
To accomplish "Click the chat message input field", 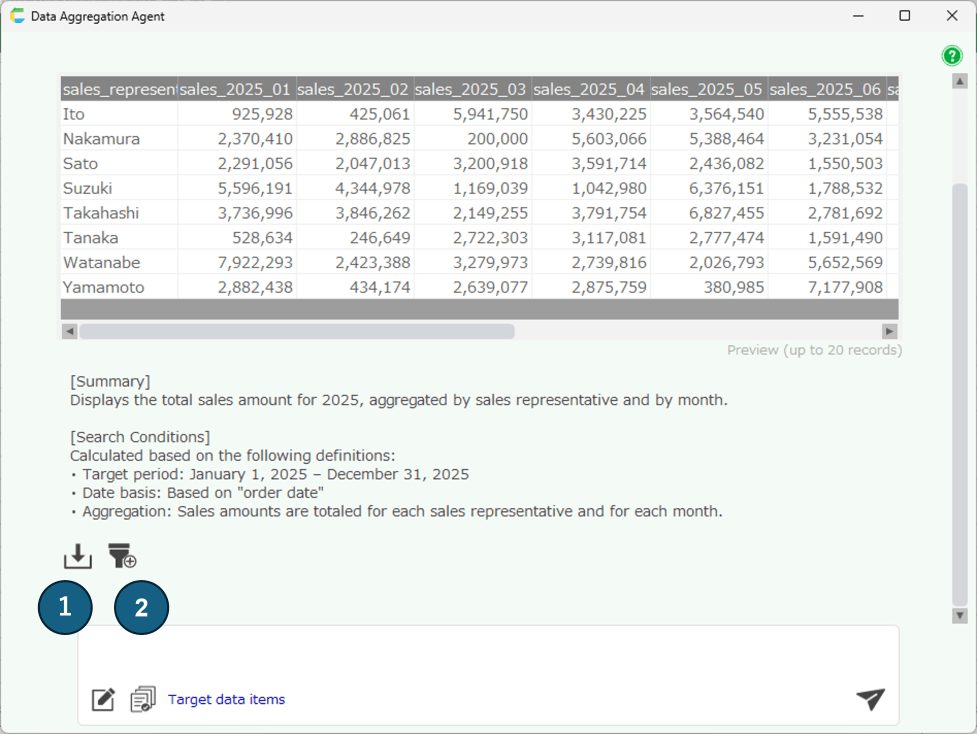I will click(x=488, y=655).
